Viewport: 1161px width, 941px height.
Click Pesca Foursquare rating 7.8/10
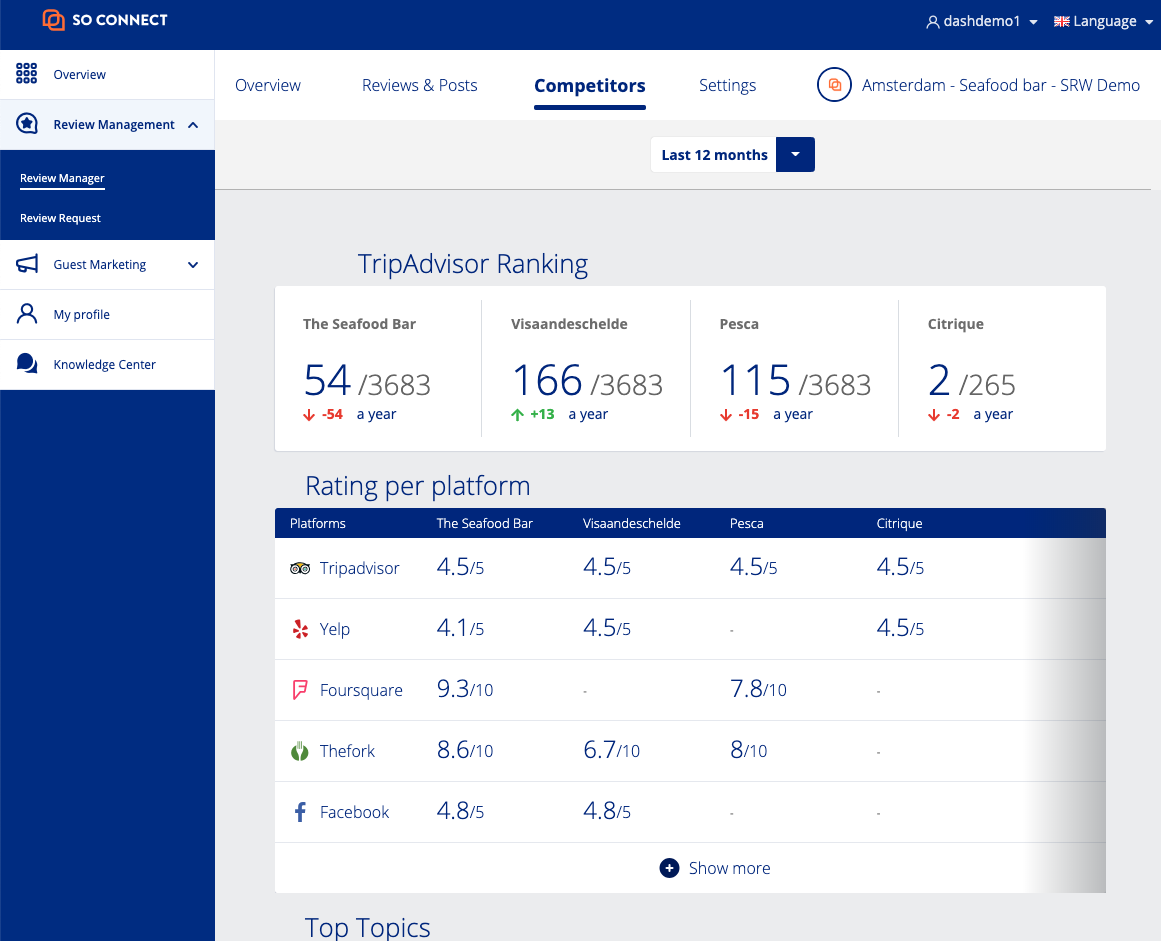pos(757,689)
